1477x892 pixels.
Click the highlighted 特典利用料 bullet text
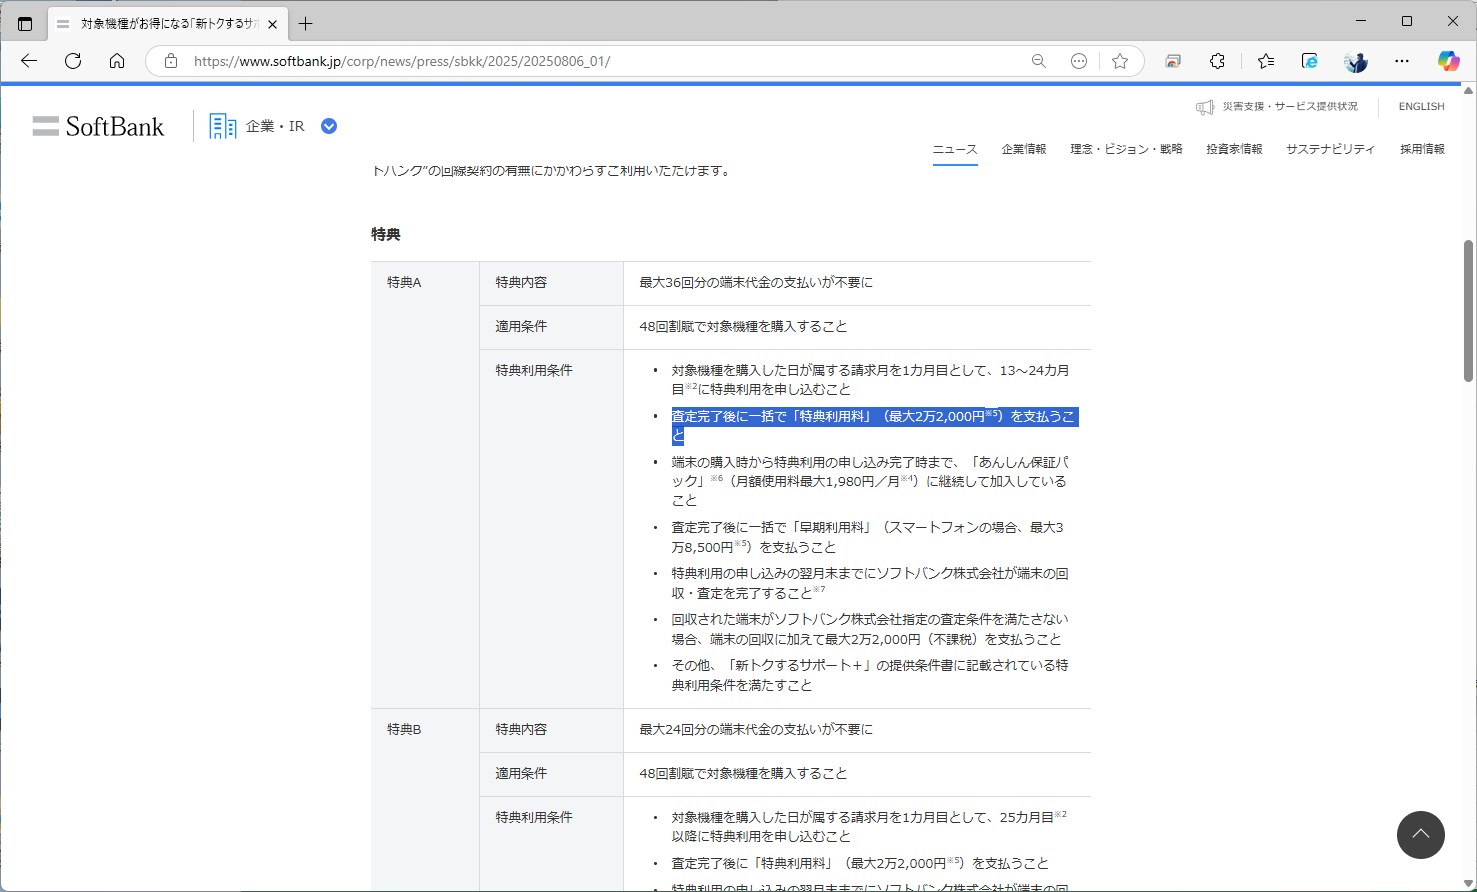click(874, 426)
